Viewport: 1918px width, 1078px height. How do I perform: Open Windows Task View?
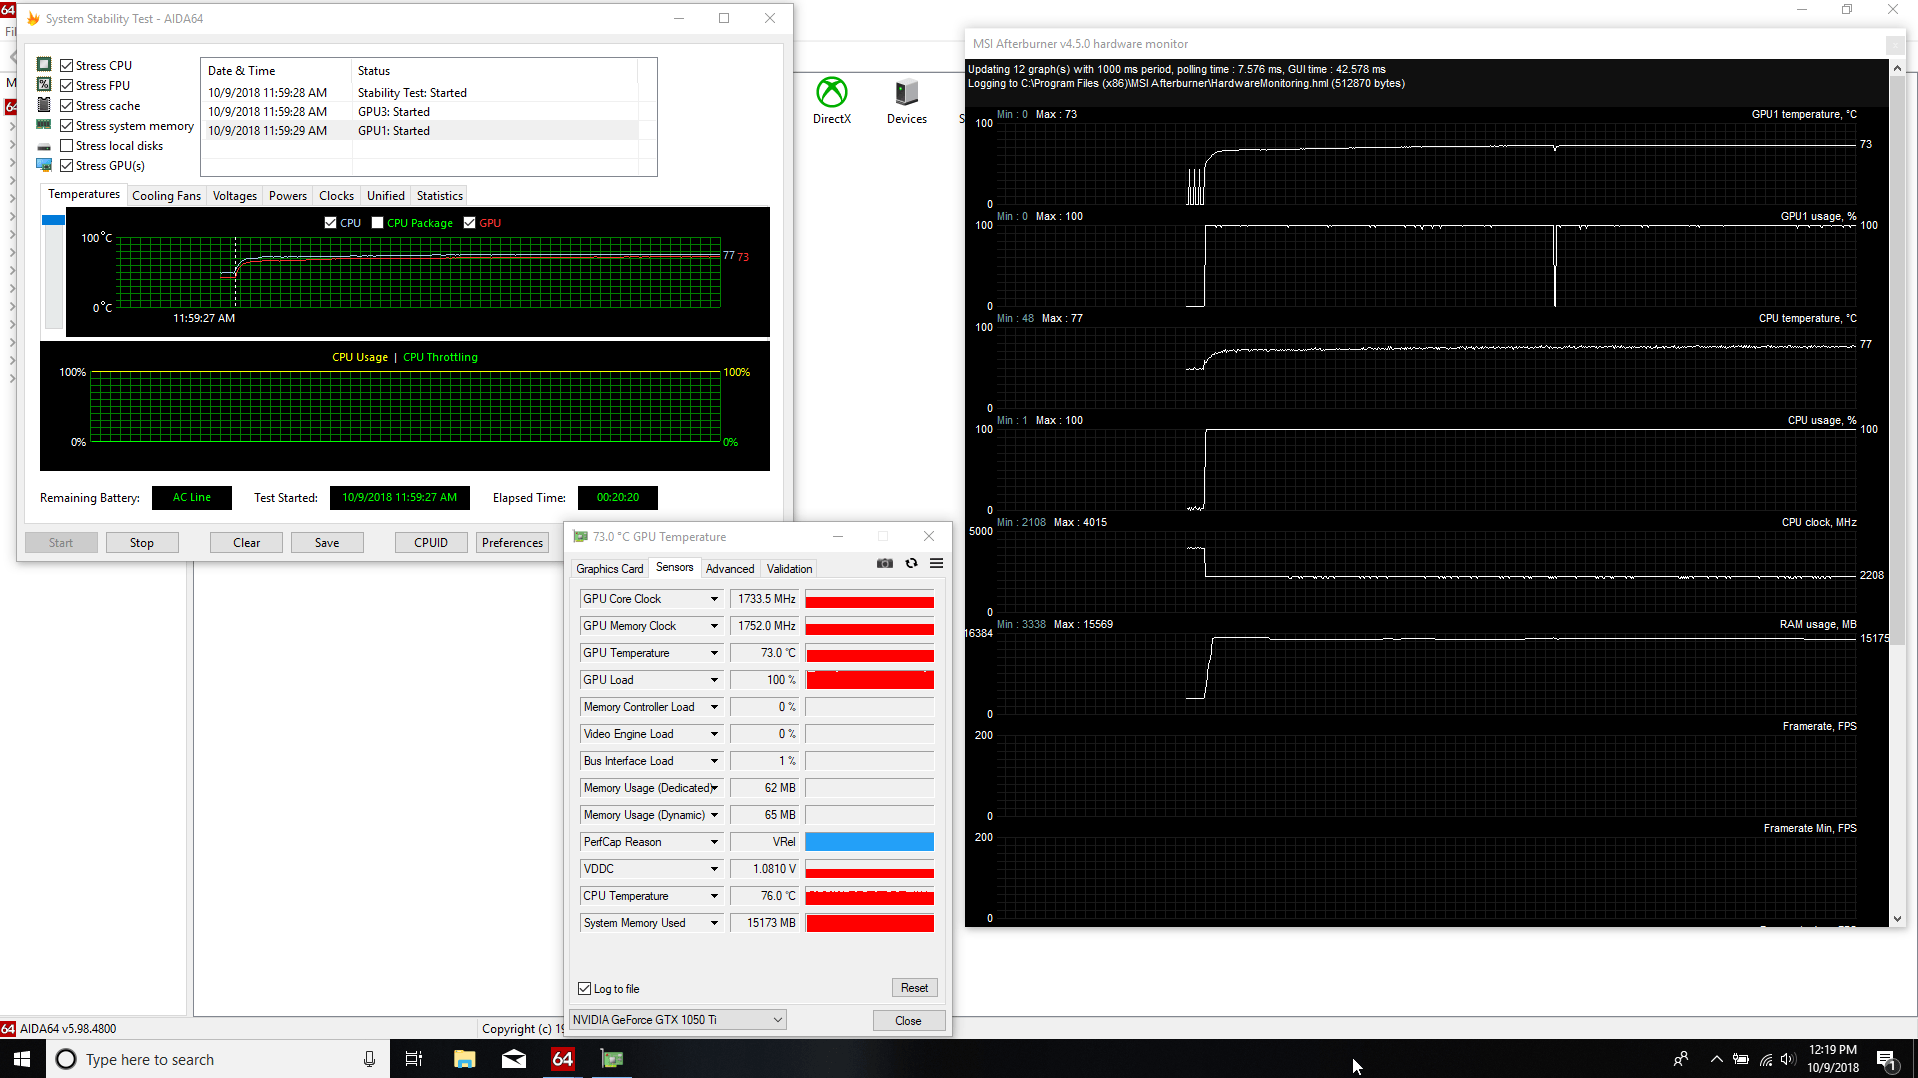click(413, 1059)
